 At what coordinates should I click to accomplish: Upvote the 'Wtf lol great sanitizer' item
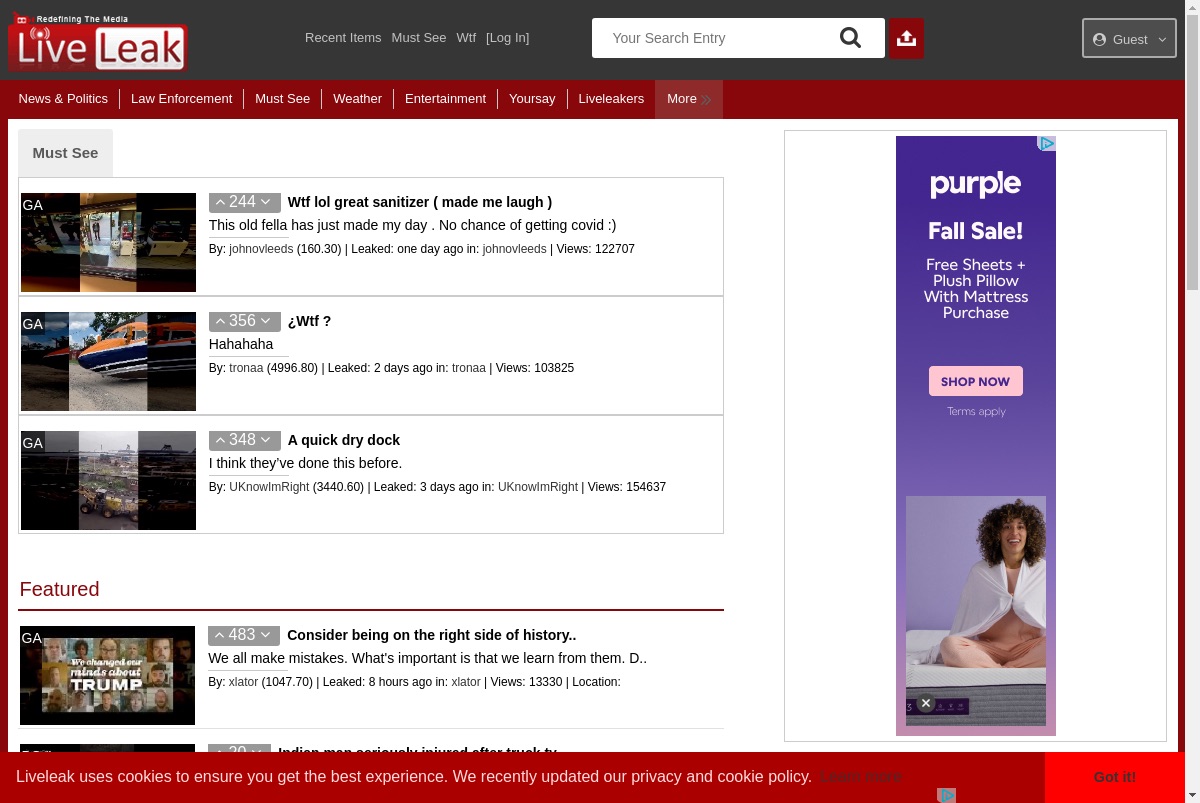click(x=220, y=202)
